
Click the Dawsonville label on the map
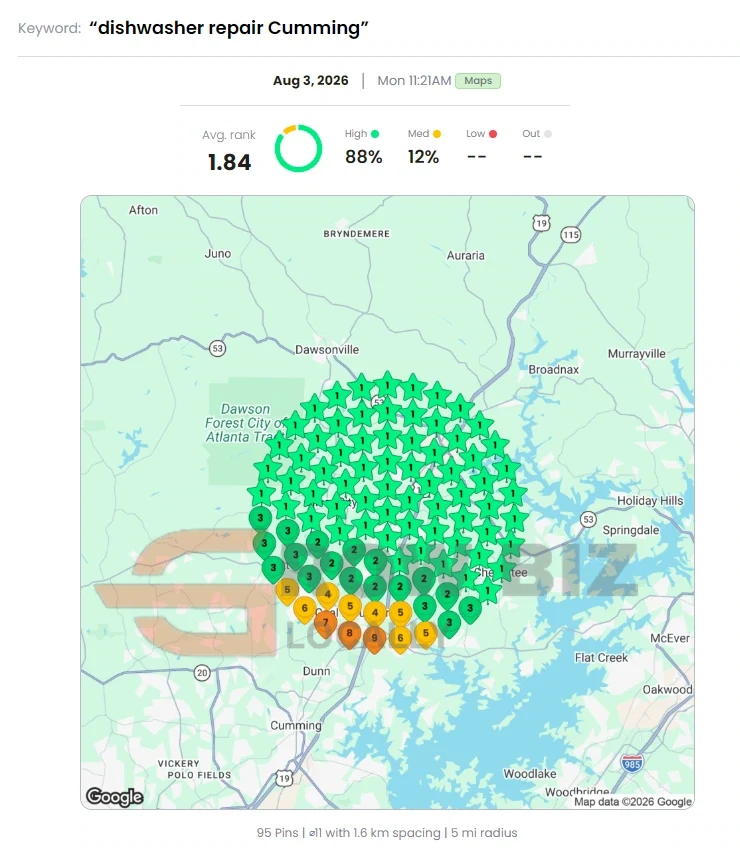point(327,350)
